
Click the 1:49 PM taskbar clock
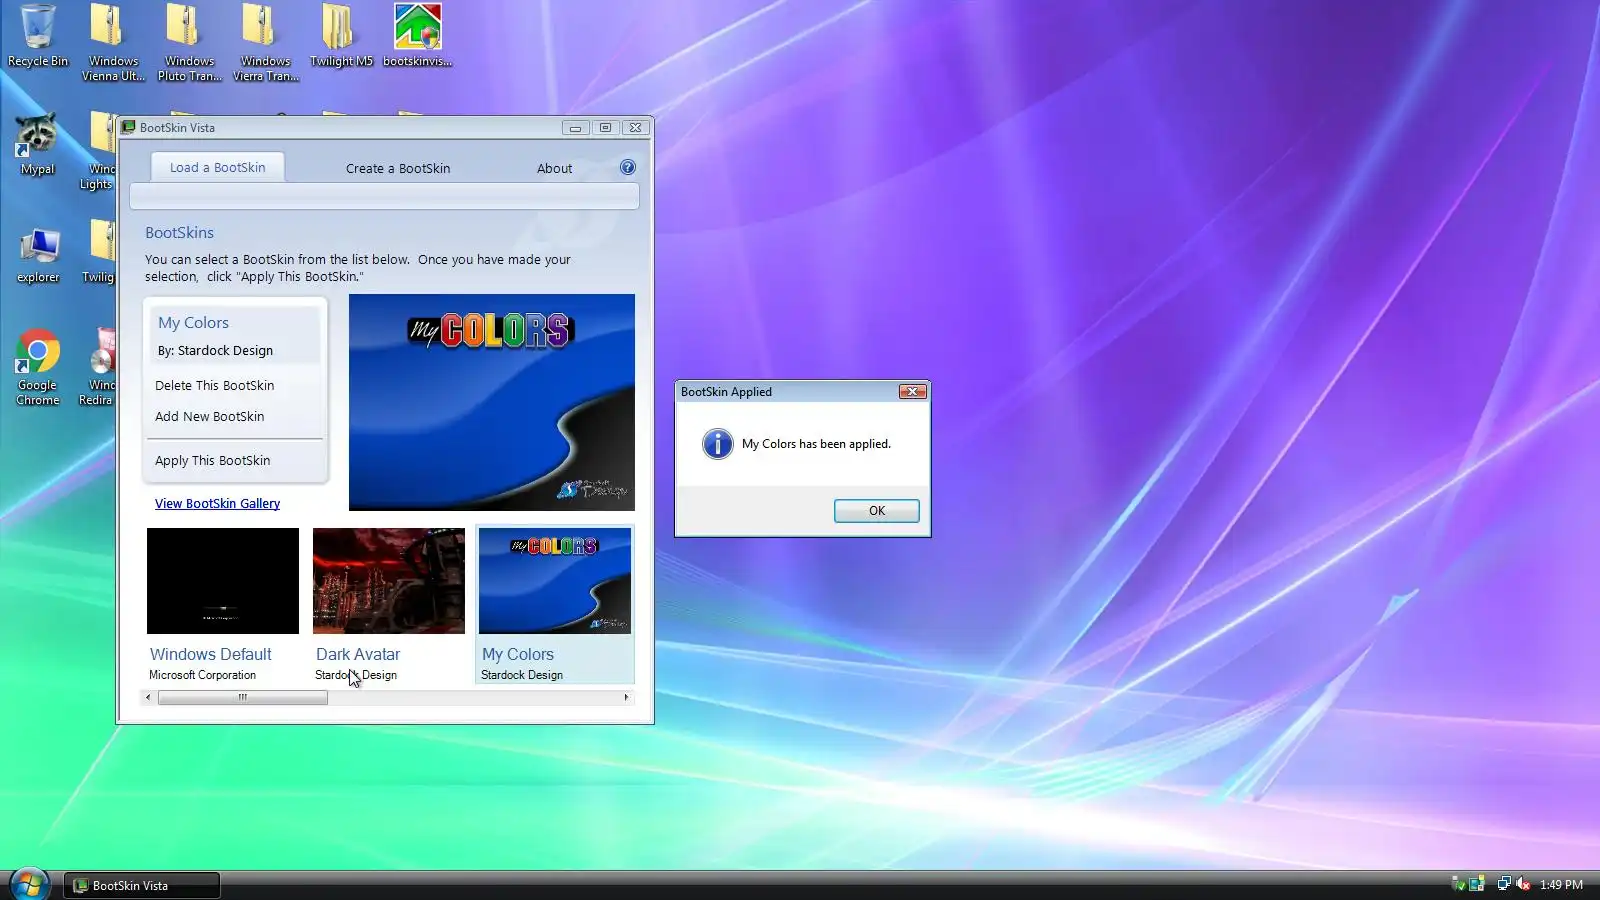(x=1561, y=885)
